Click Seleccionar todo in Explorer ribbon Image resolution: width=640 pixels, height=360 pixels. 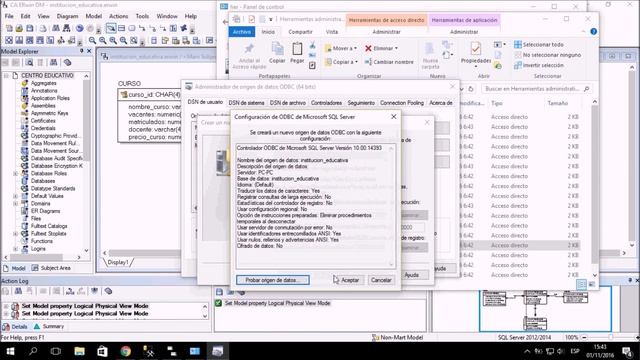539,44
